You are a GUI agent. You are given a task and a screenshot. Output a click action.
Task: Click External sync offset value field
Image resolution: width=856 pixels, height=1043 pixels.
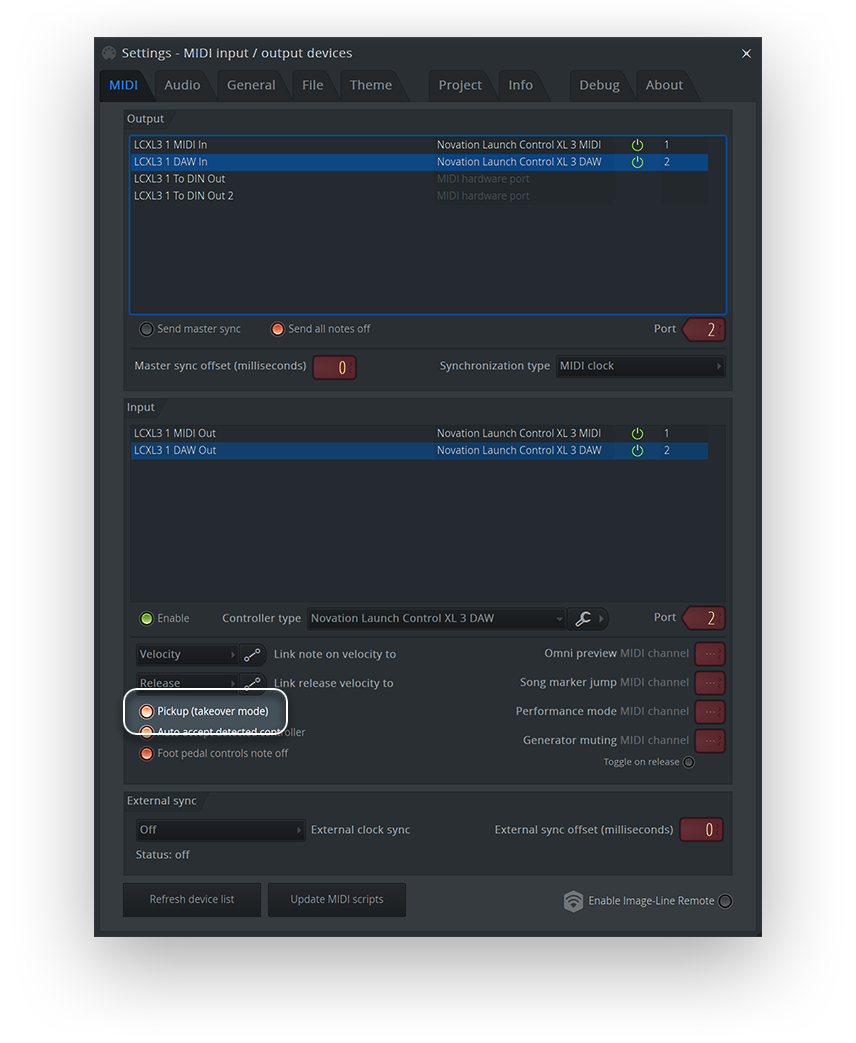coord(702,830)
